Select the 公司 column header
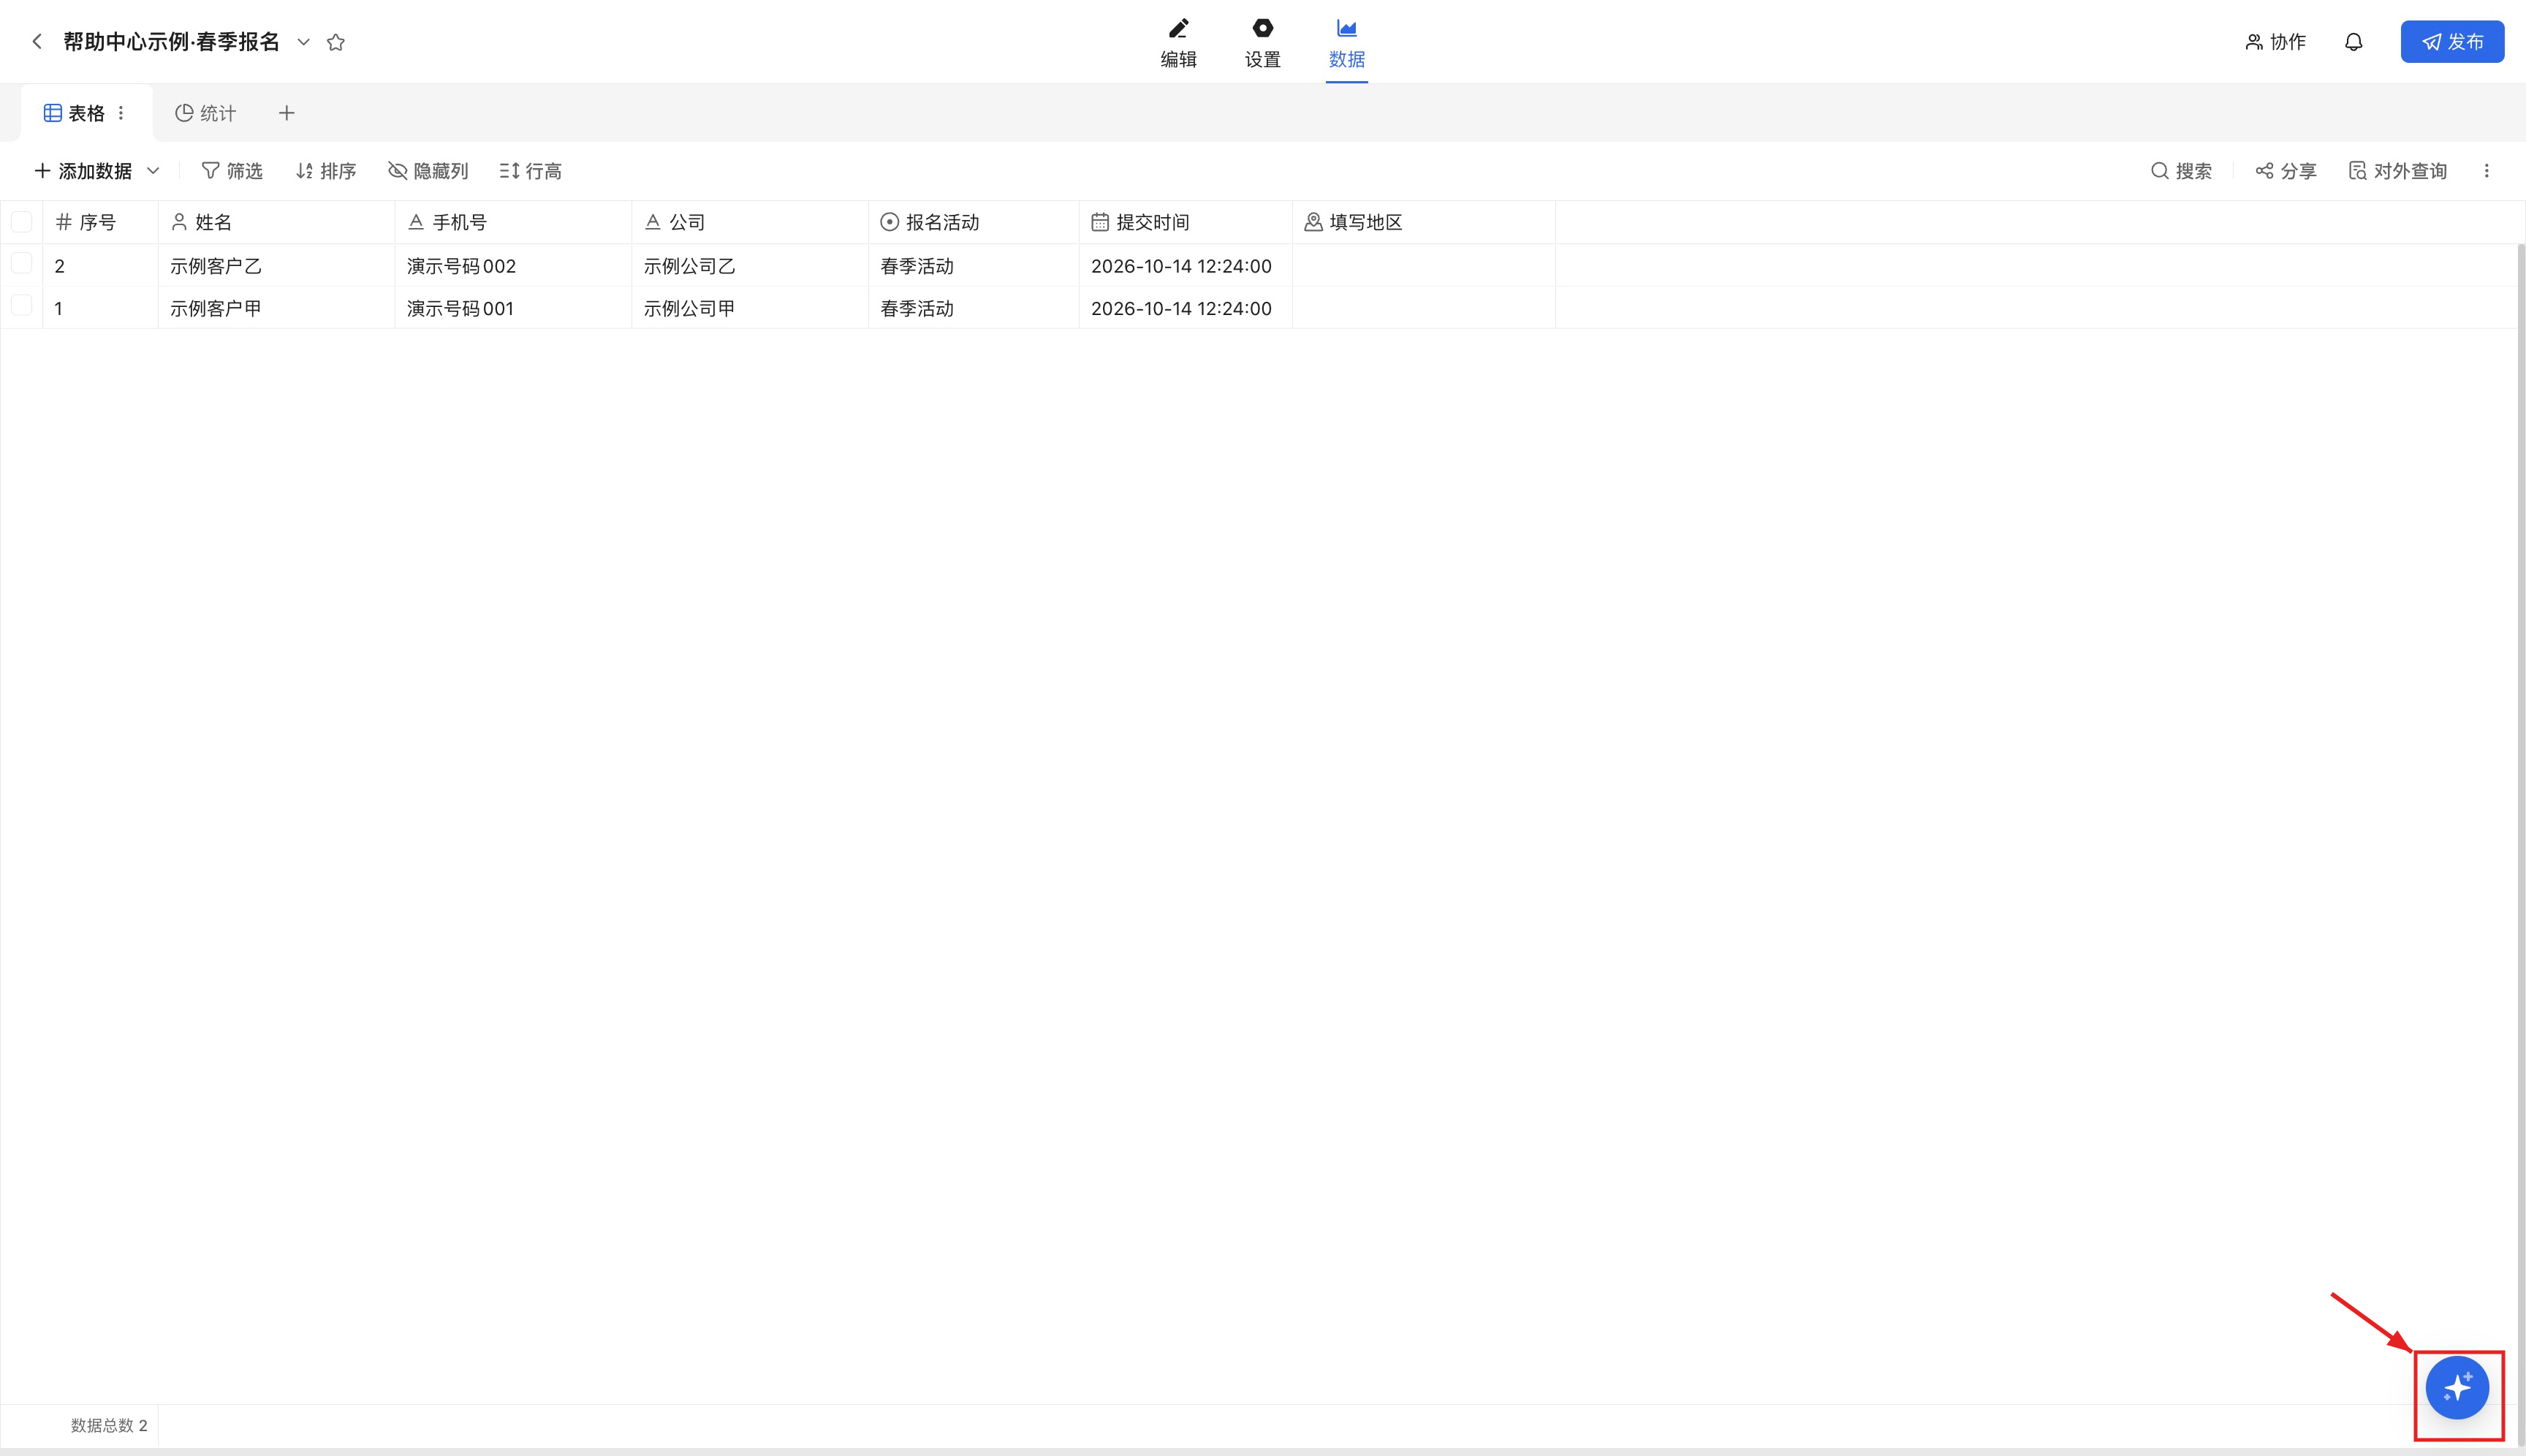This screenshot has height=1456, width=2526. [750, 222]
